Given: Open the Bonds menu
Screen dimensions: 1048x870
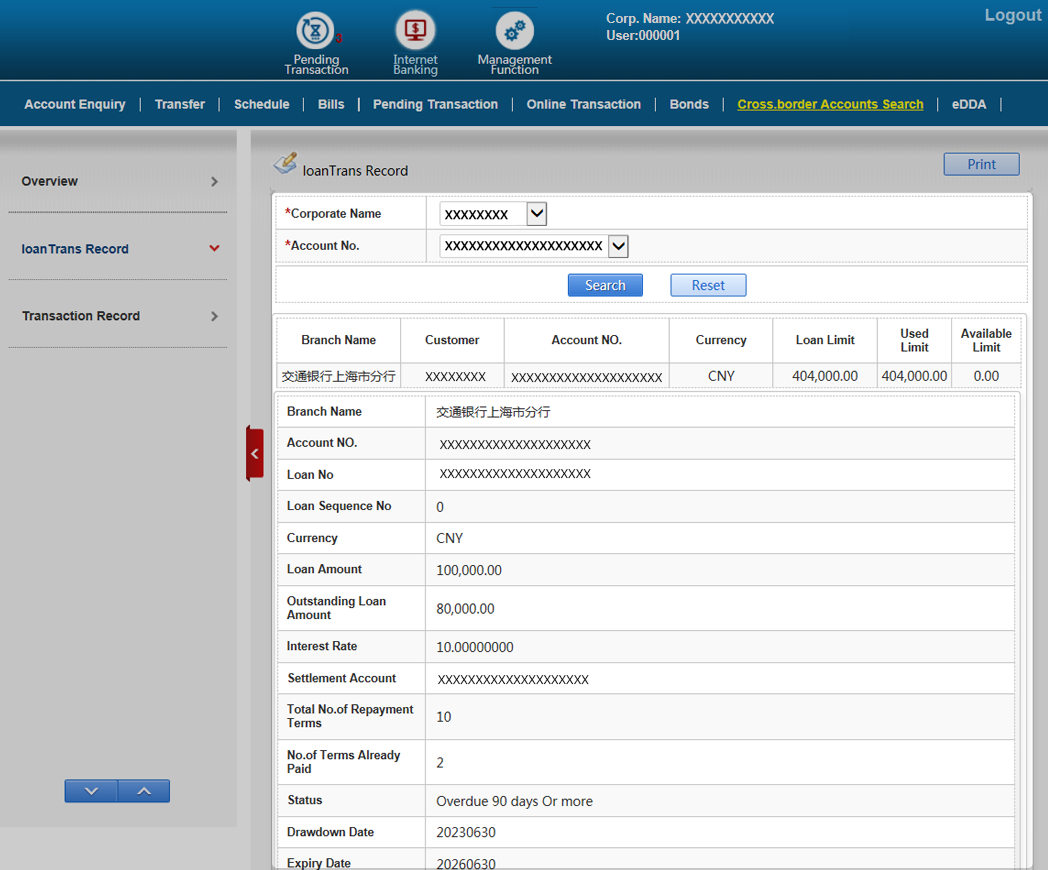Looking at the screenshot, I should point(689,104).
